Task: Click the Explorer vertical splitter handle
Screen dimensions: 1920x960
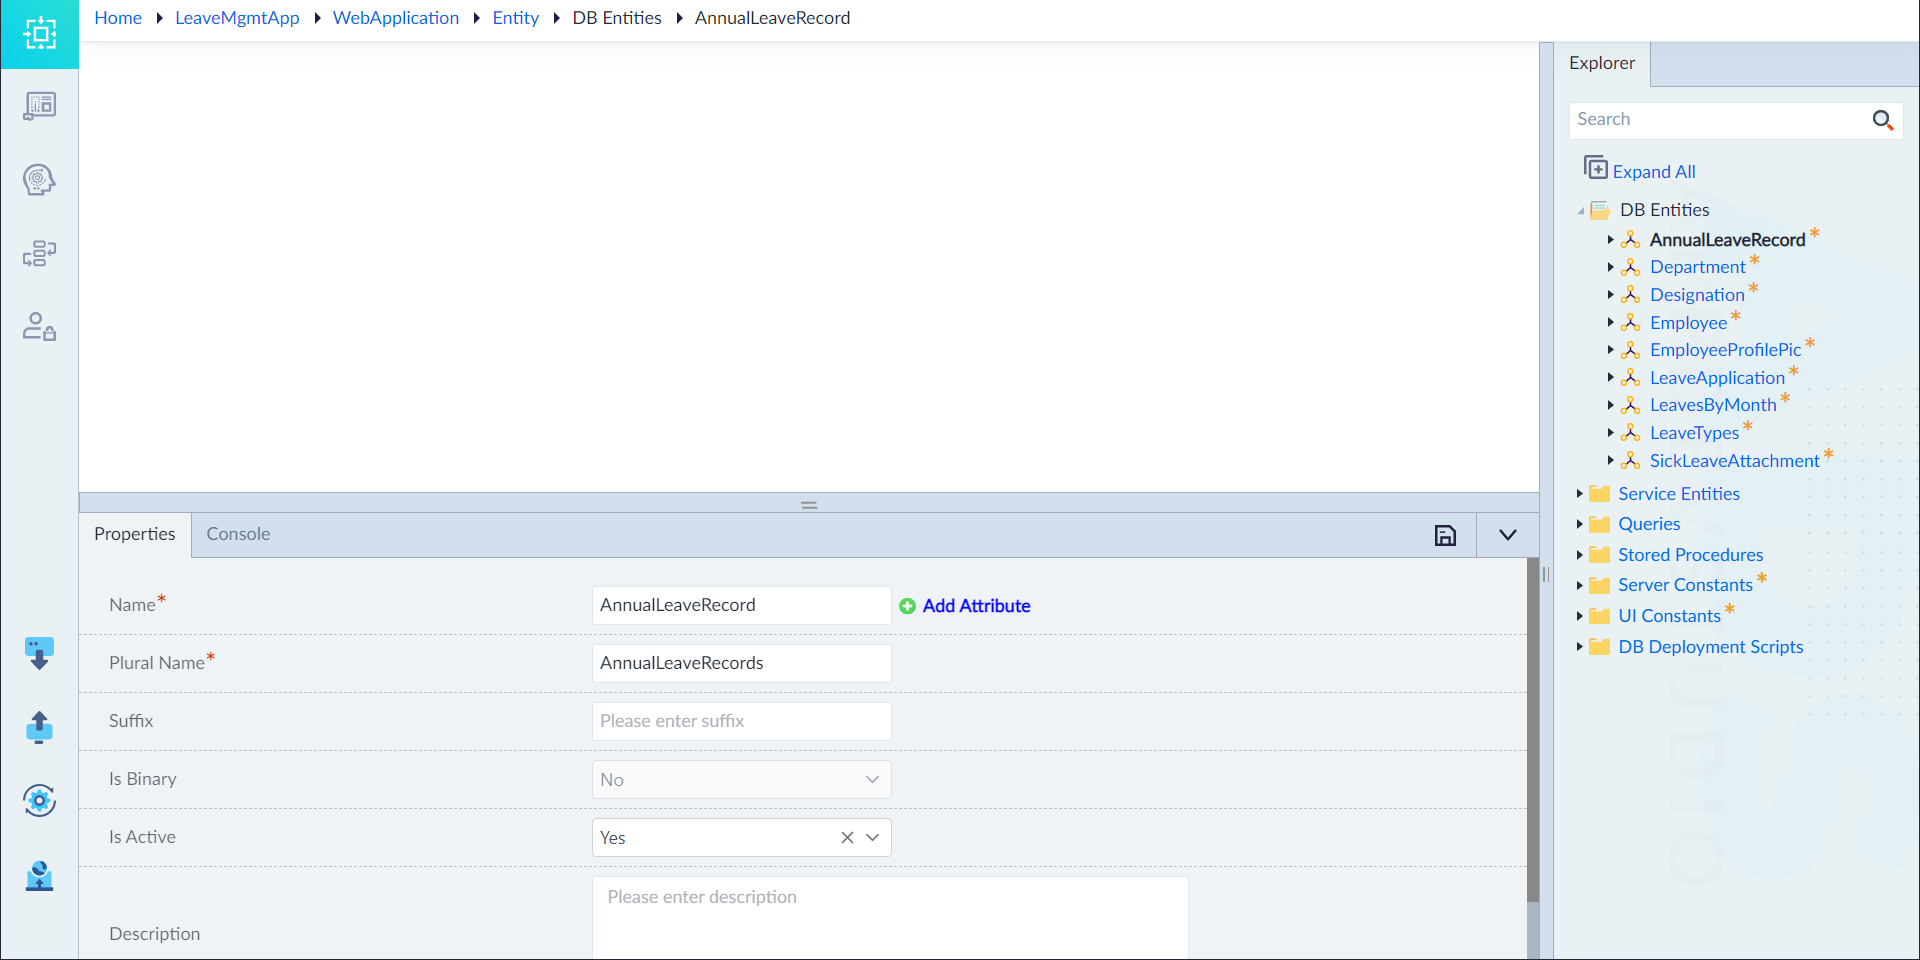Action: click(1546, 575)
